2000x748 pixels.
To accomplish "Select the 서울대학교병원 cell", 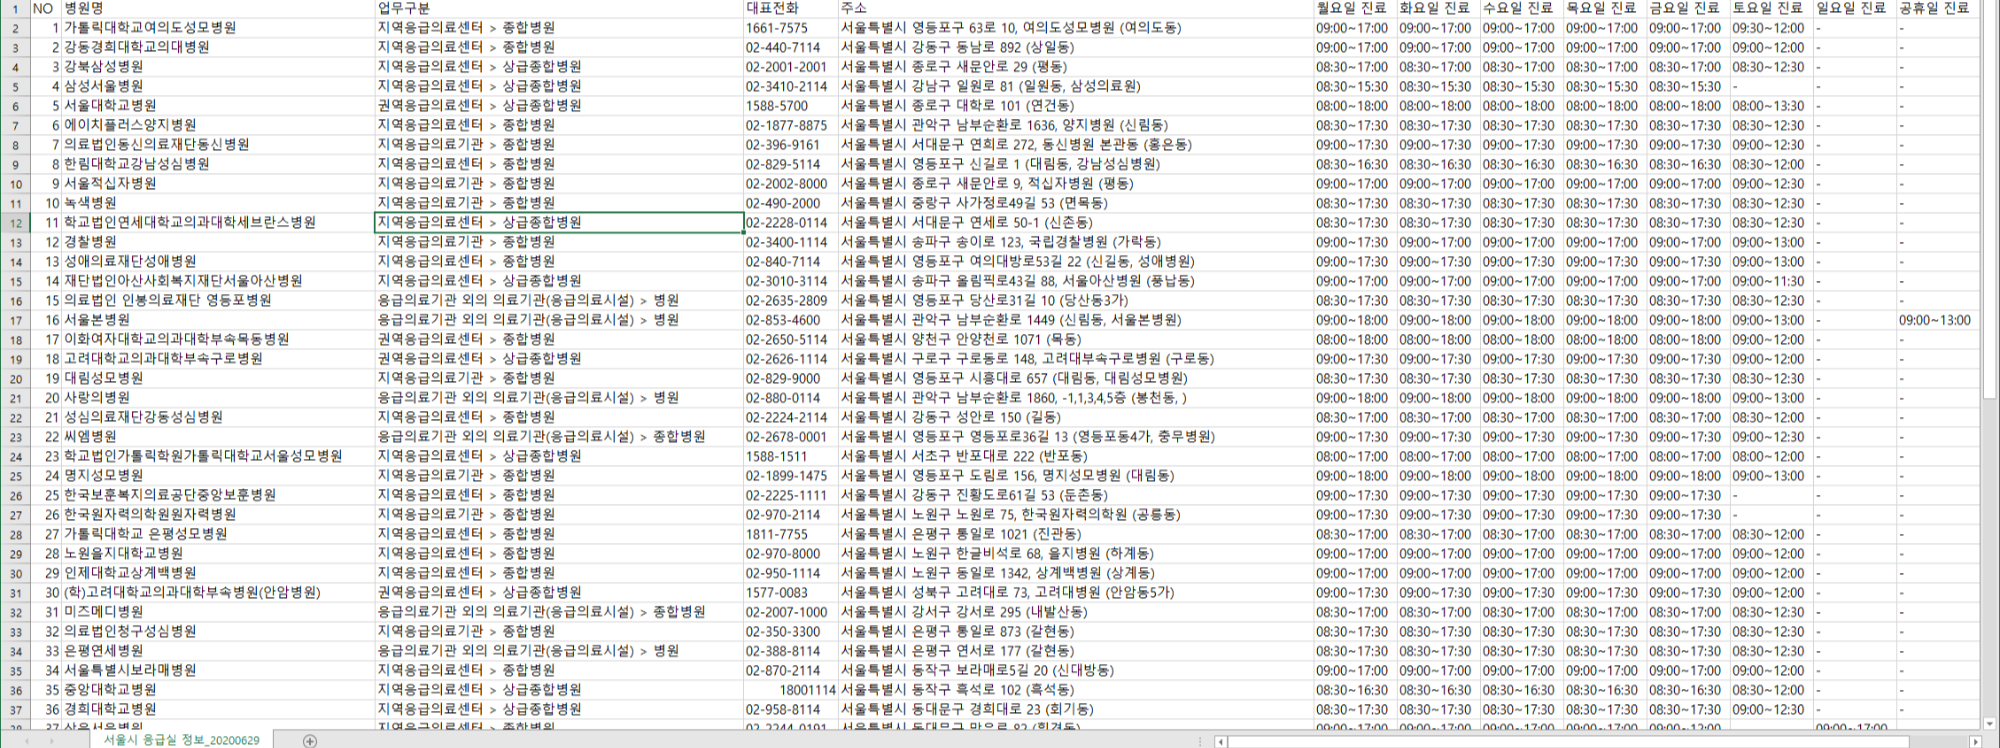I will pyautogui.click(x=218, y=106).
